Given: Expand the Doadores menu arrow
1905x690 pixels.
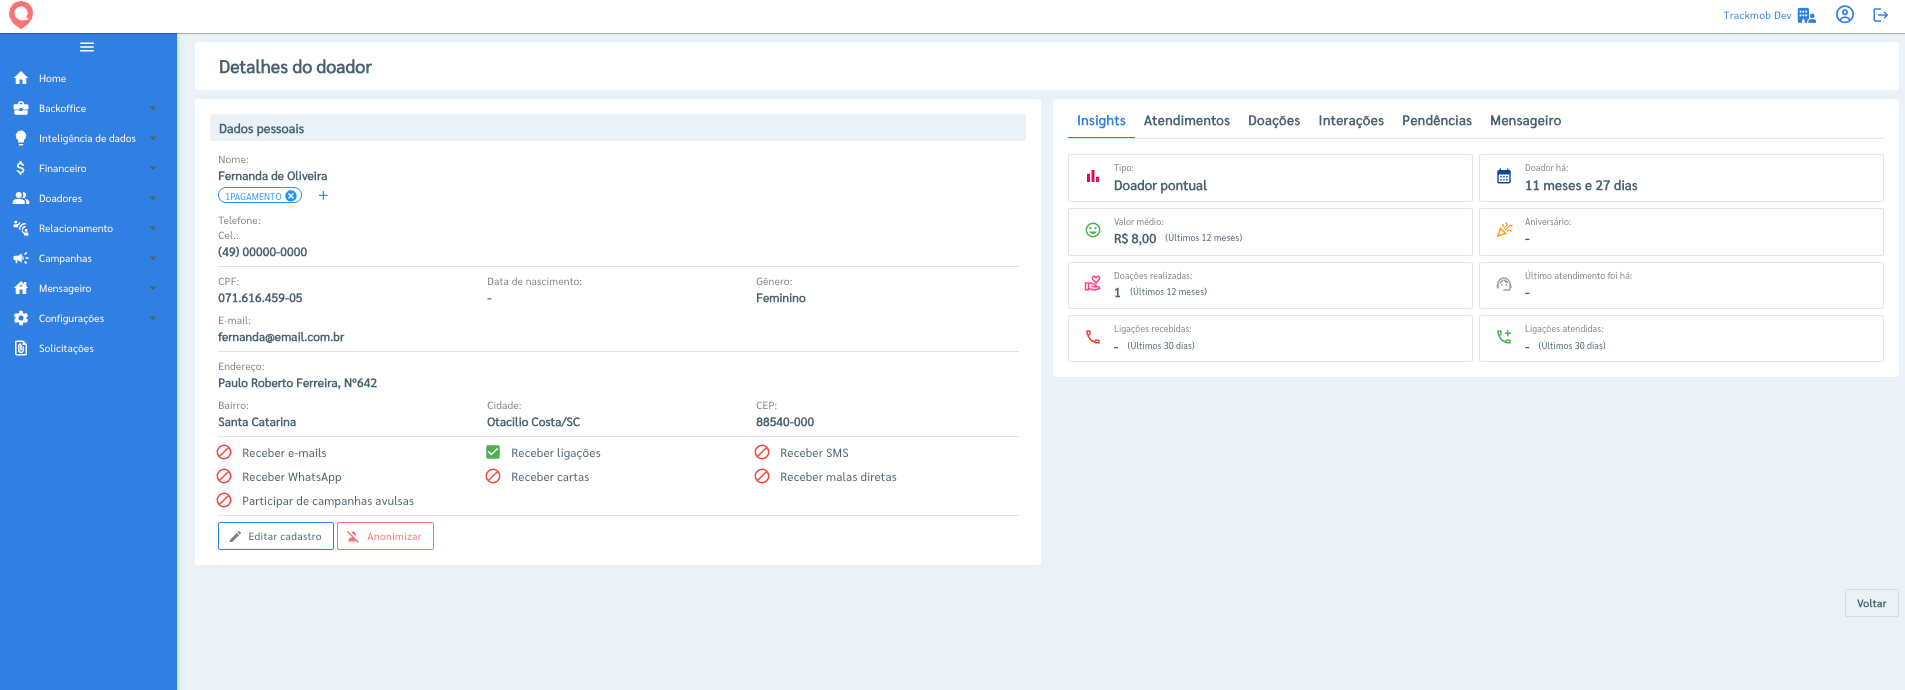Looking at the screenshot, I should click(x=153, y=198).
